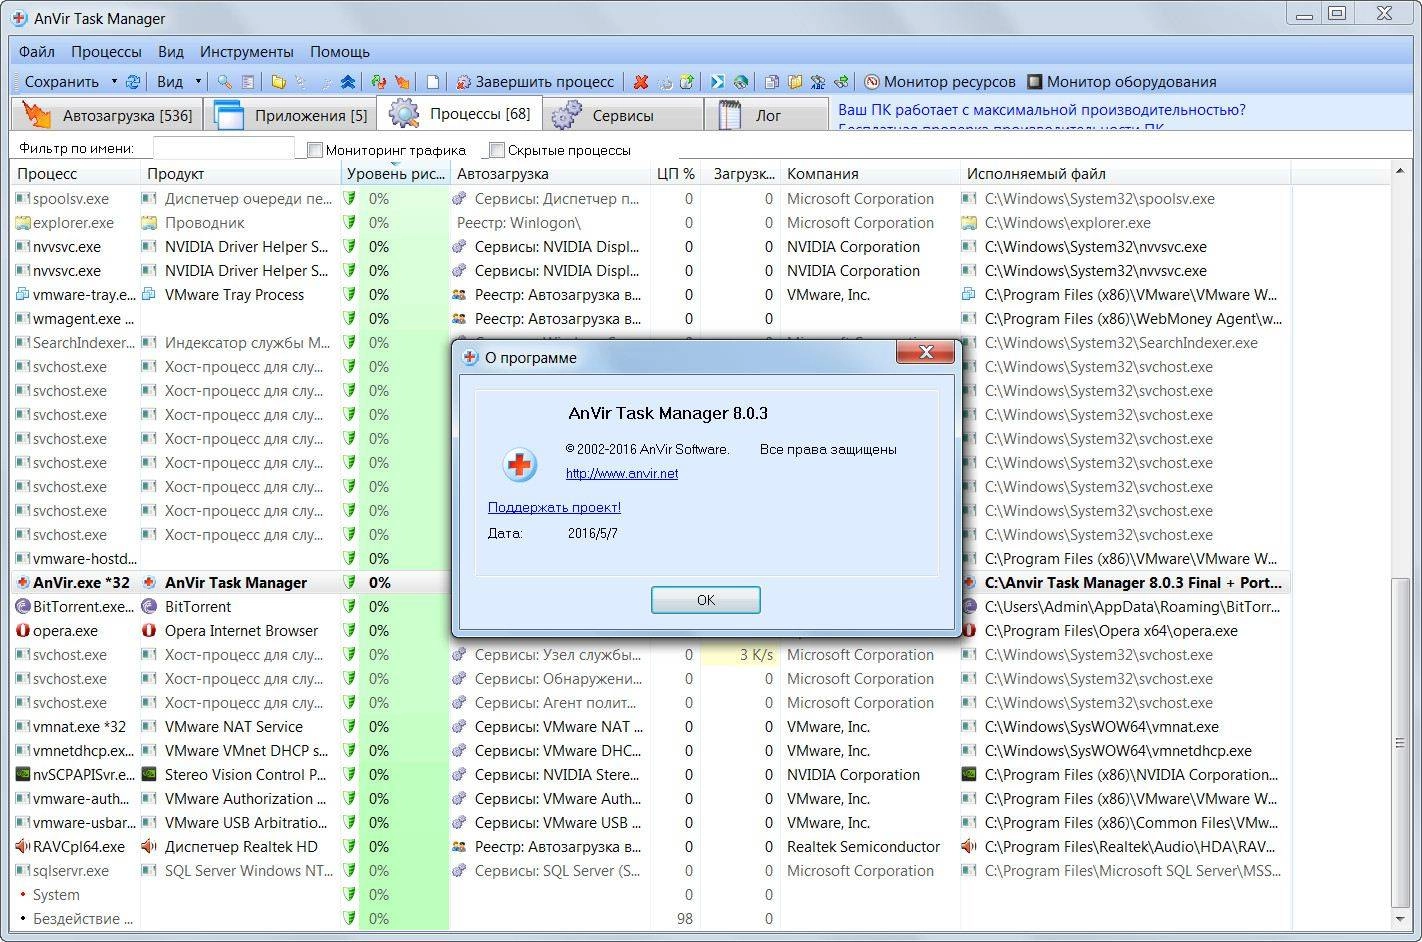Viewport: 1422px width, 942px height.
Task: Click the Ваш ПК работает с максимальной производительностью link
Action: click(1042, 110)
